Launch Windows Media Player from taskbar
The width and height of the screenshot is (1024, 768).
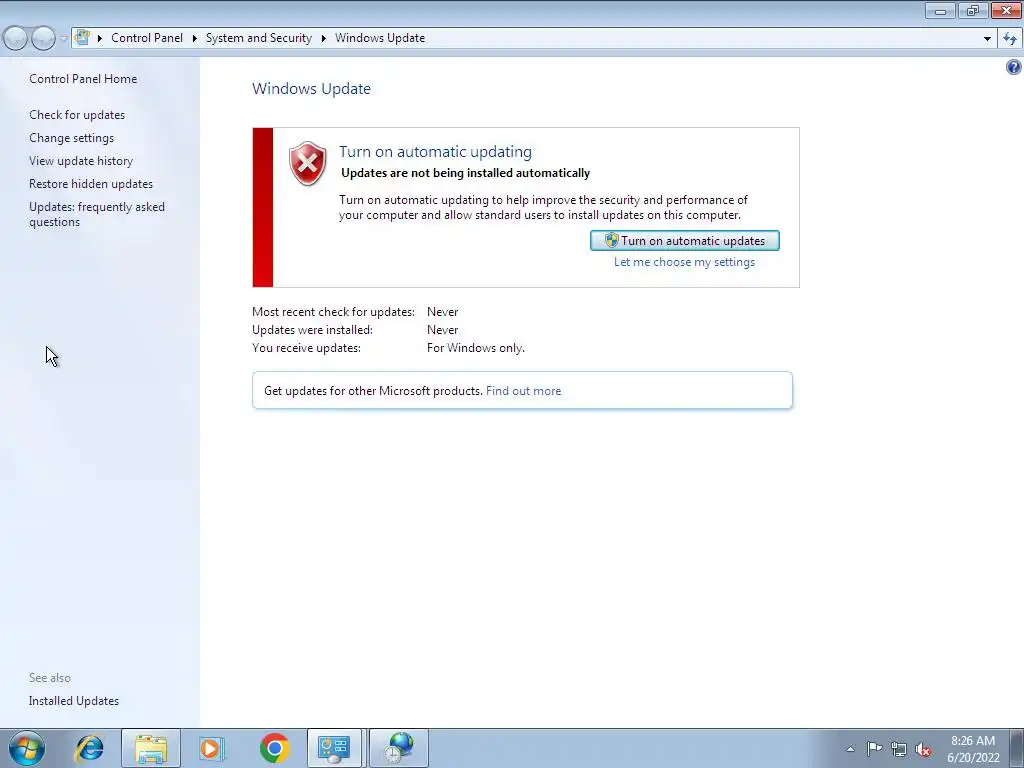212,748
